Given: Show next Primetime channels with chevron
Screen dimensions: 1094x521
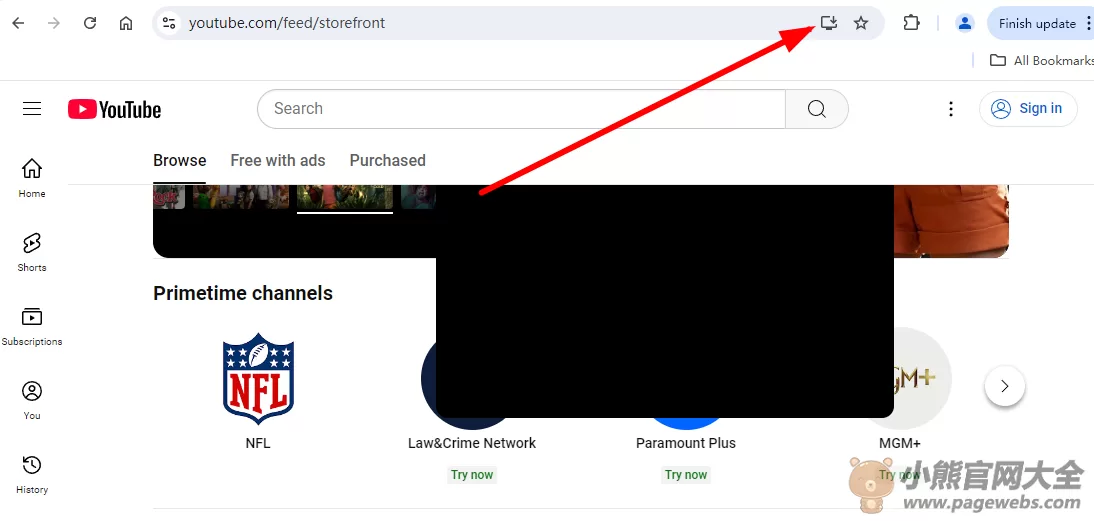Looking at the screenshot, I should [1005, 386].
